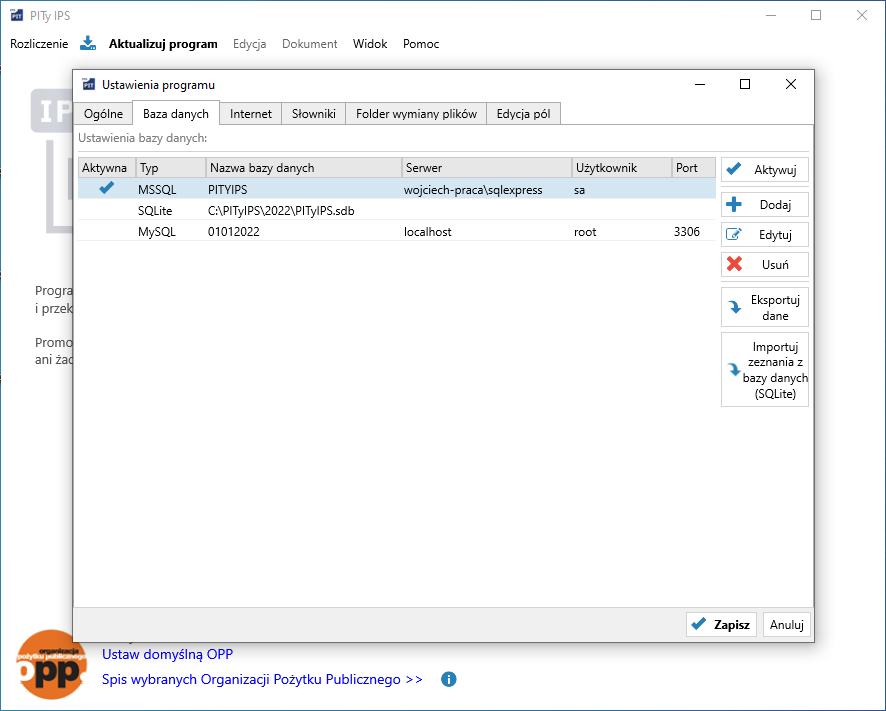The height and width of the screenshot is (711, 886).
Task: Open the Edycja pól tab
Action: pos(523,114)
